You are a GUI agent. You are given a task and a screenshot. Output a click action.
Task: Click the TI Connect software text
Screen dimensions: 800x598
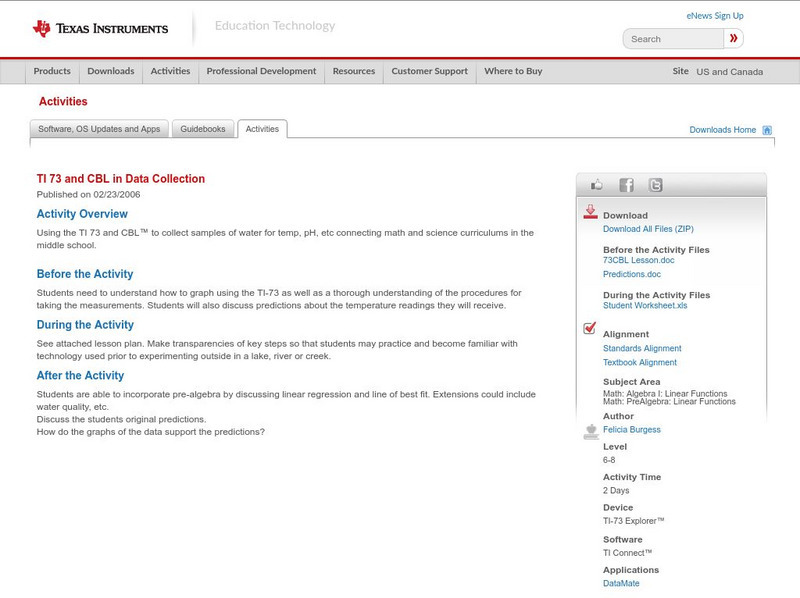point(628,553)
